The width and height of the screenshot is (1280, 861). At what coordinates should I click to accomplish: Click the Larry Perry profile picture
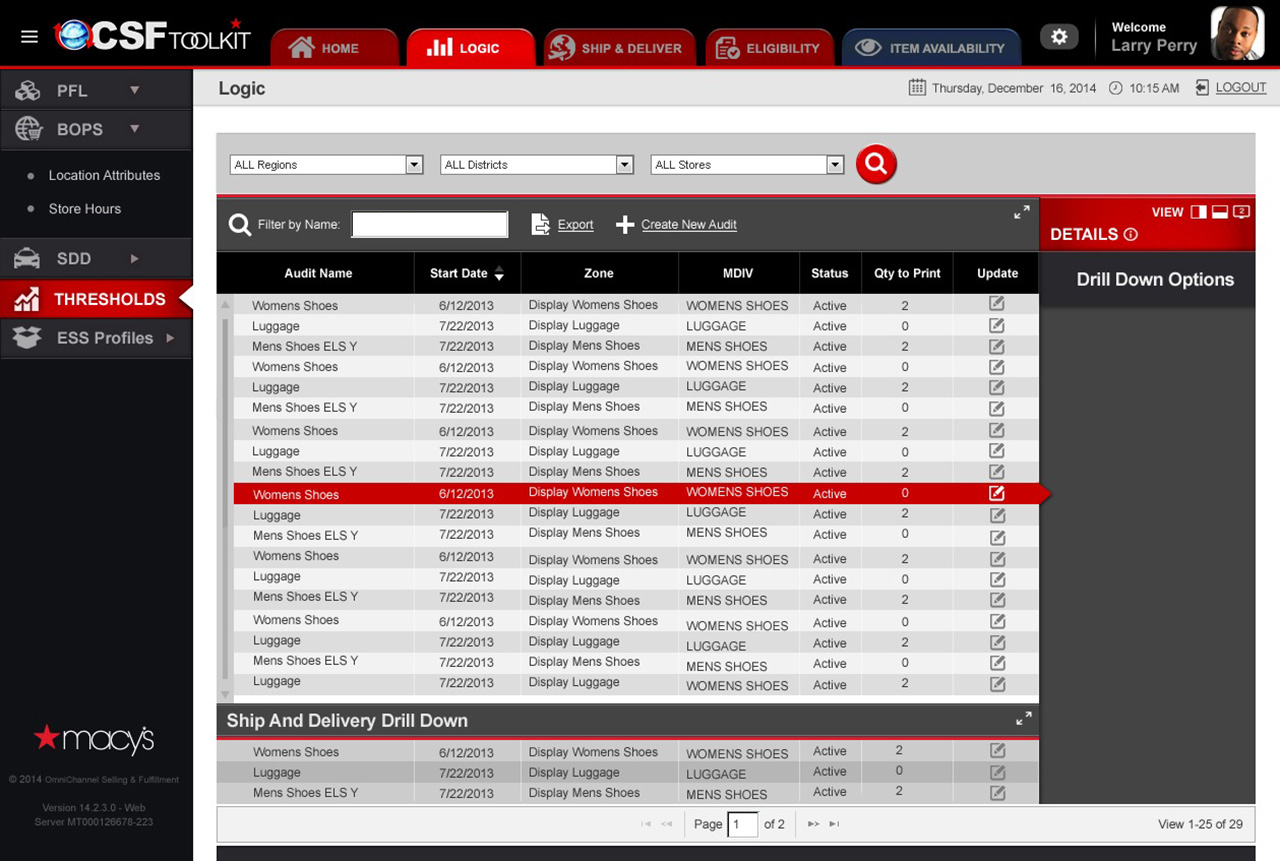pyautogui.click(x=1237, y=34)
